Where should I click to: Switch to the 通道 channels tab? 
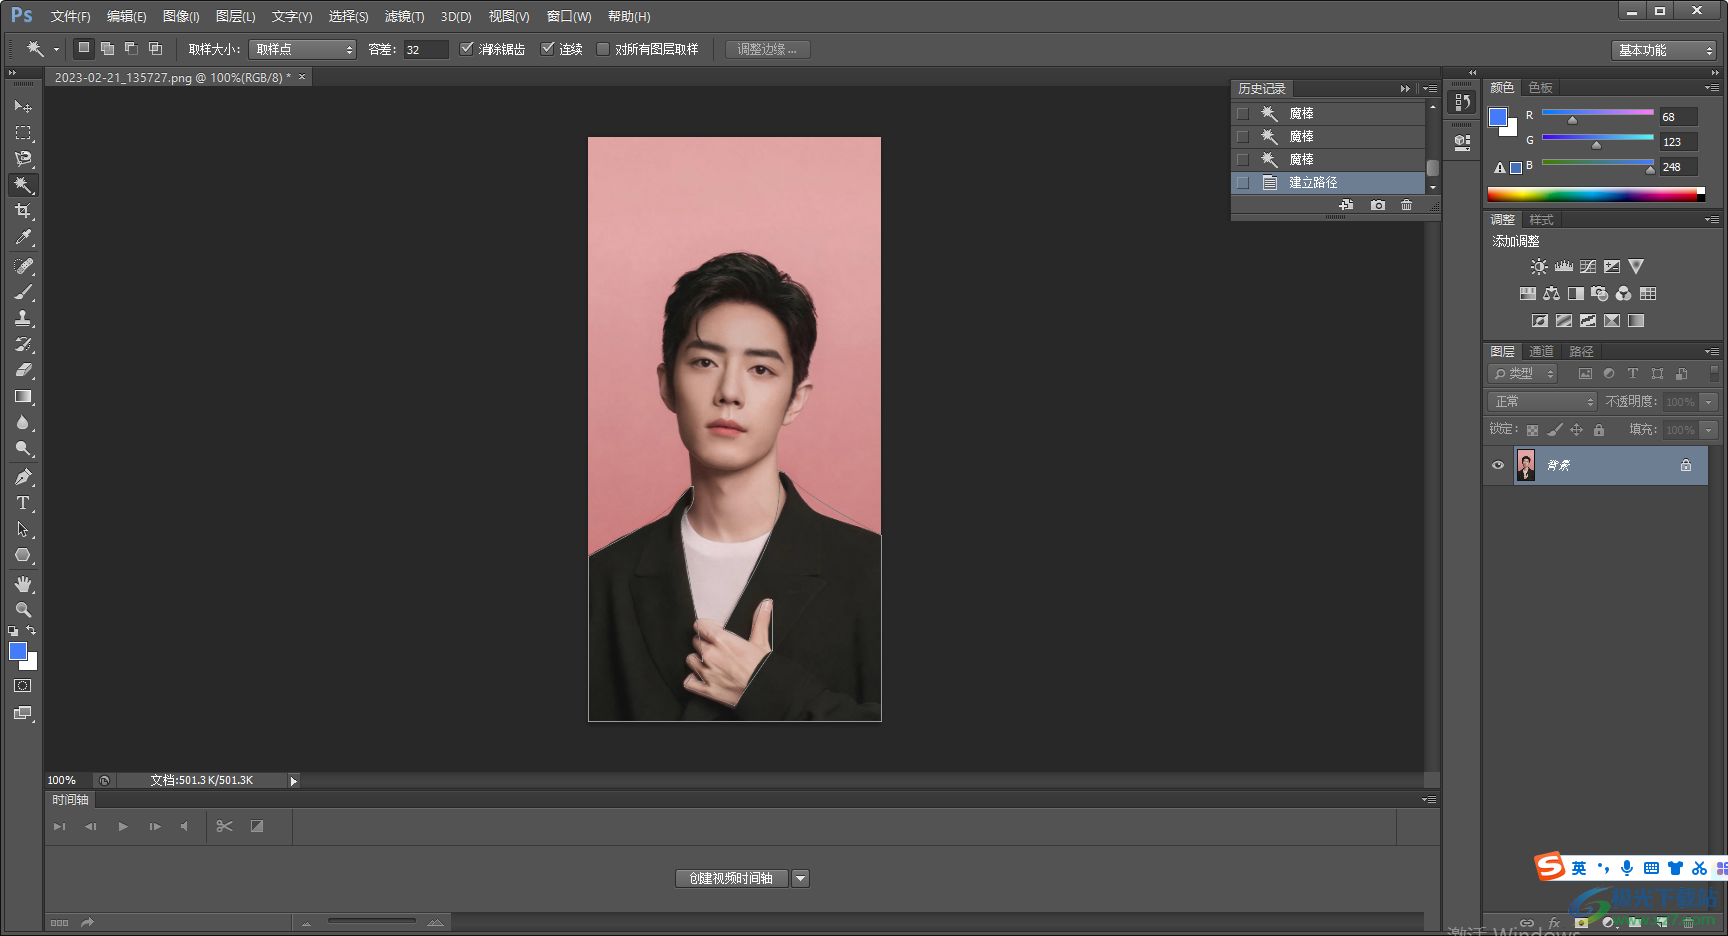tap(1541, 351)
